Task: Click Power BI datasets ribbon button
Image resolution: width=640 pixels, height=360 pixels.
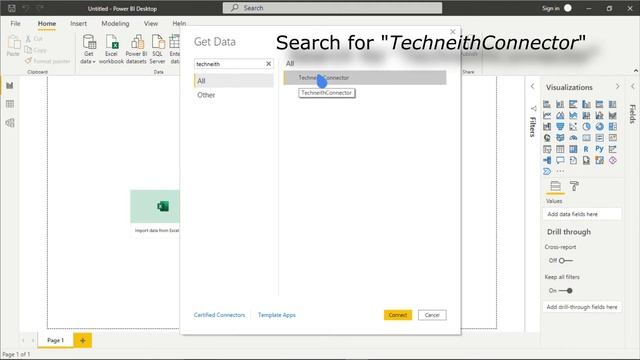Action: pos(136,49)
